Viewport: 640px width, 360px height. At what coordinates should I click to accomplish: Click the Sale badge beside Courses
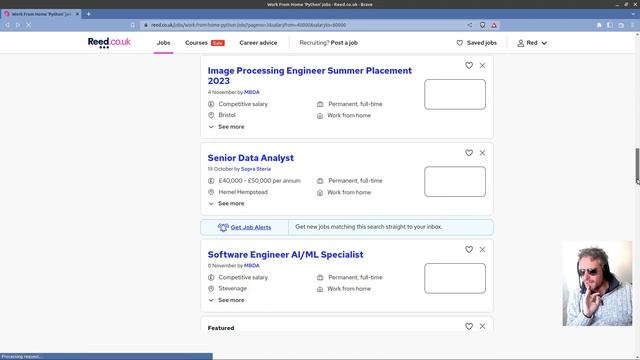[x=218, y=43]
